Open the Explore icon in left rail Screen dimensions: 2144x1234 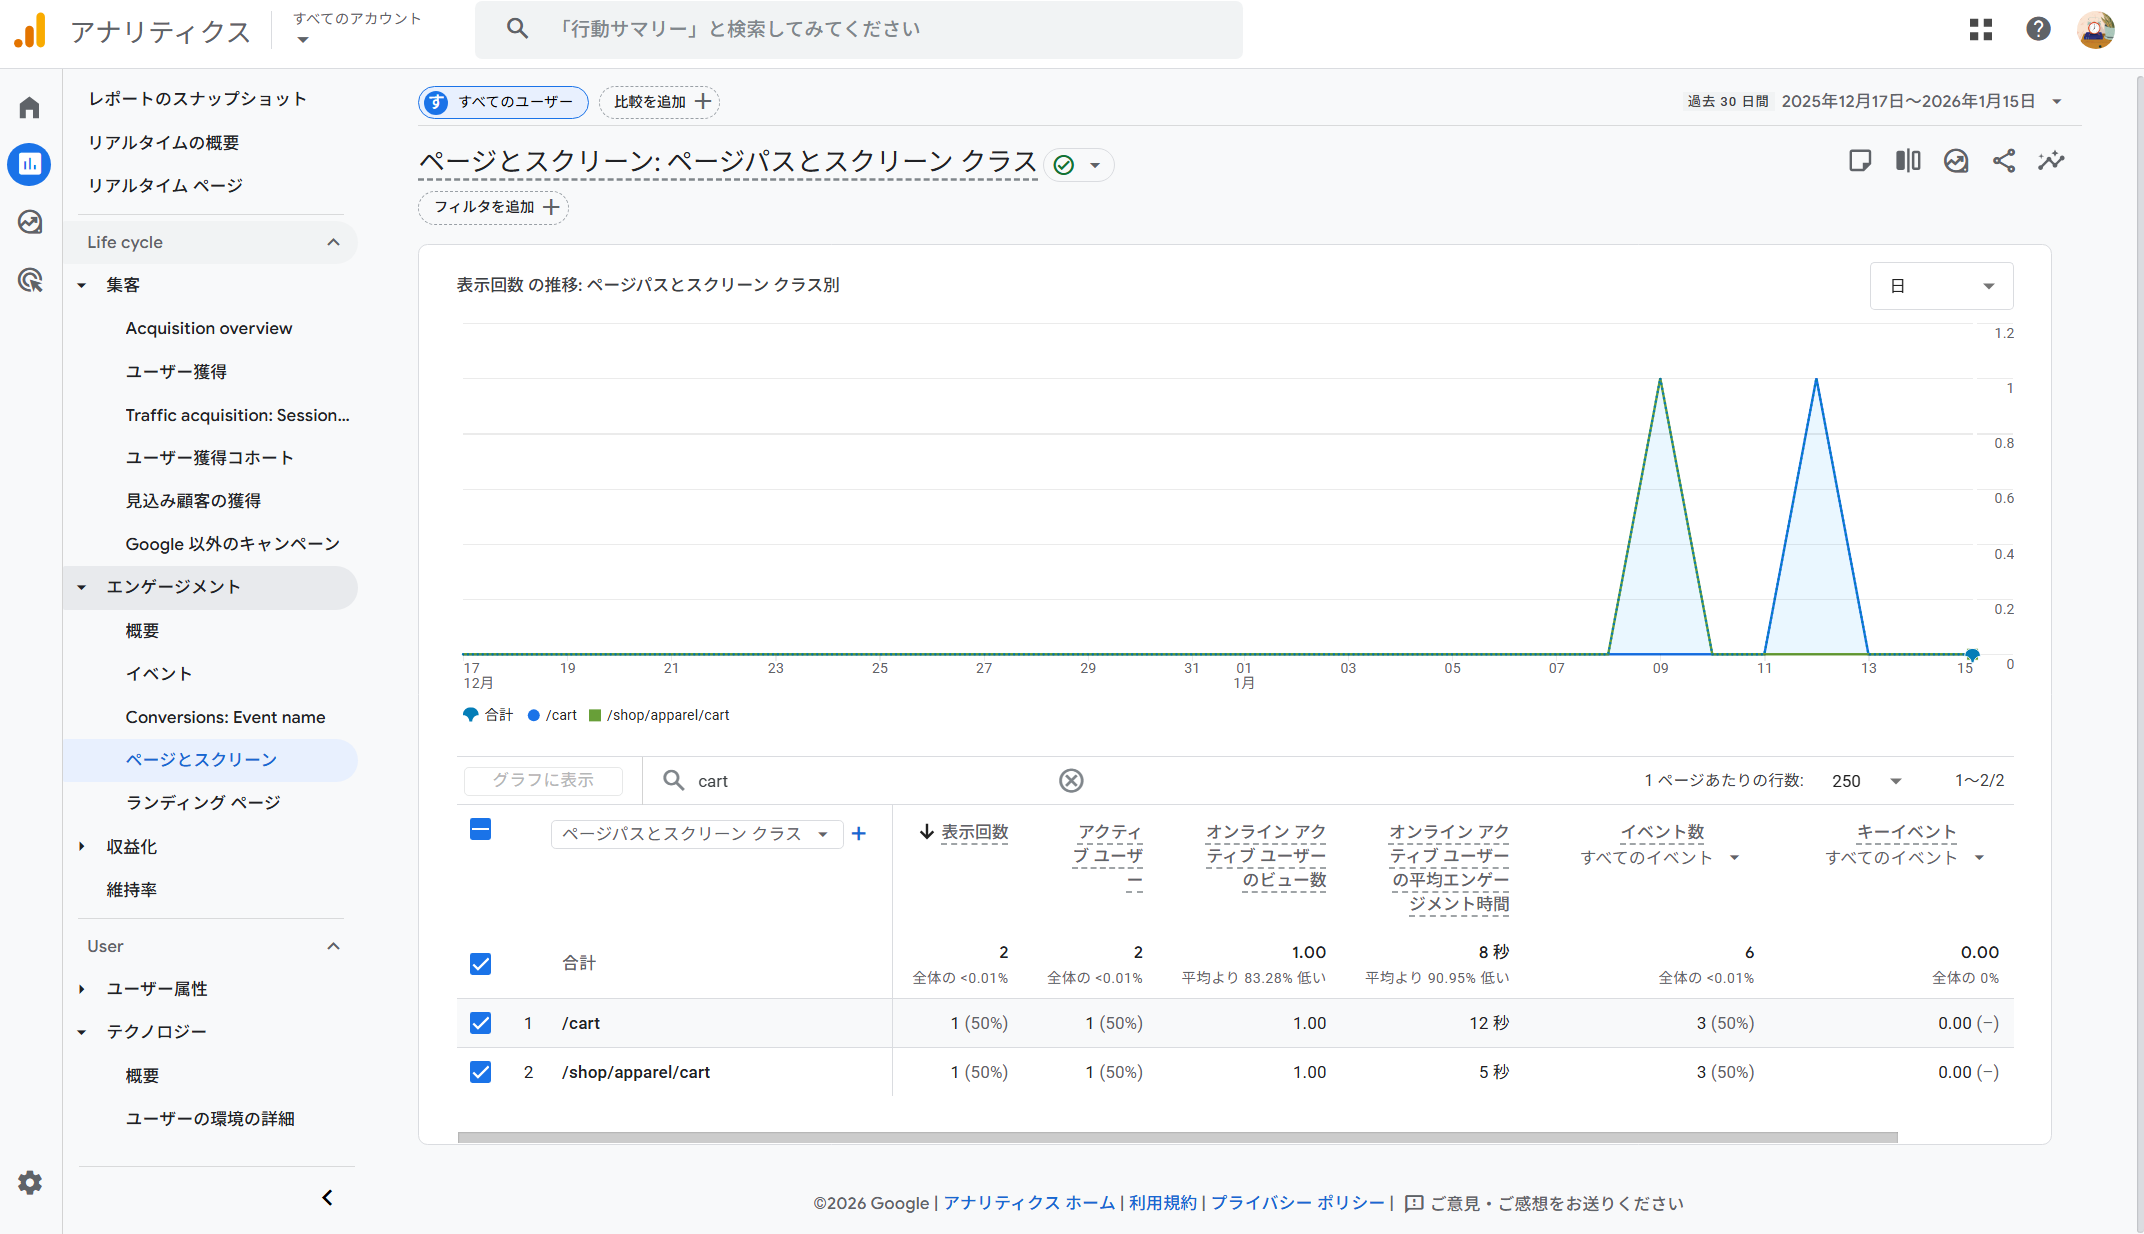tap(30, 222)
